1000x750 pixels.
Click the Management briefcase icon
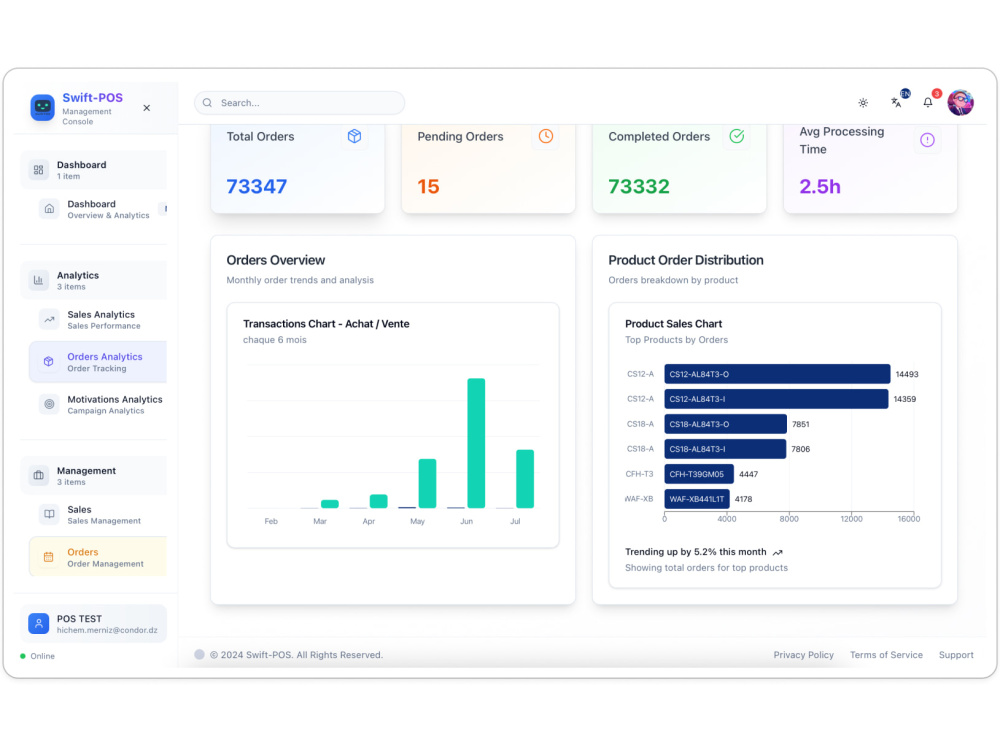[x=38, y=475]
